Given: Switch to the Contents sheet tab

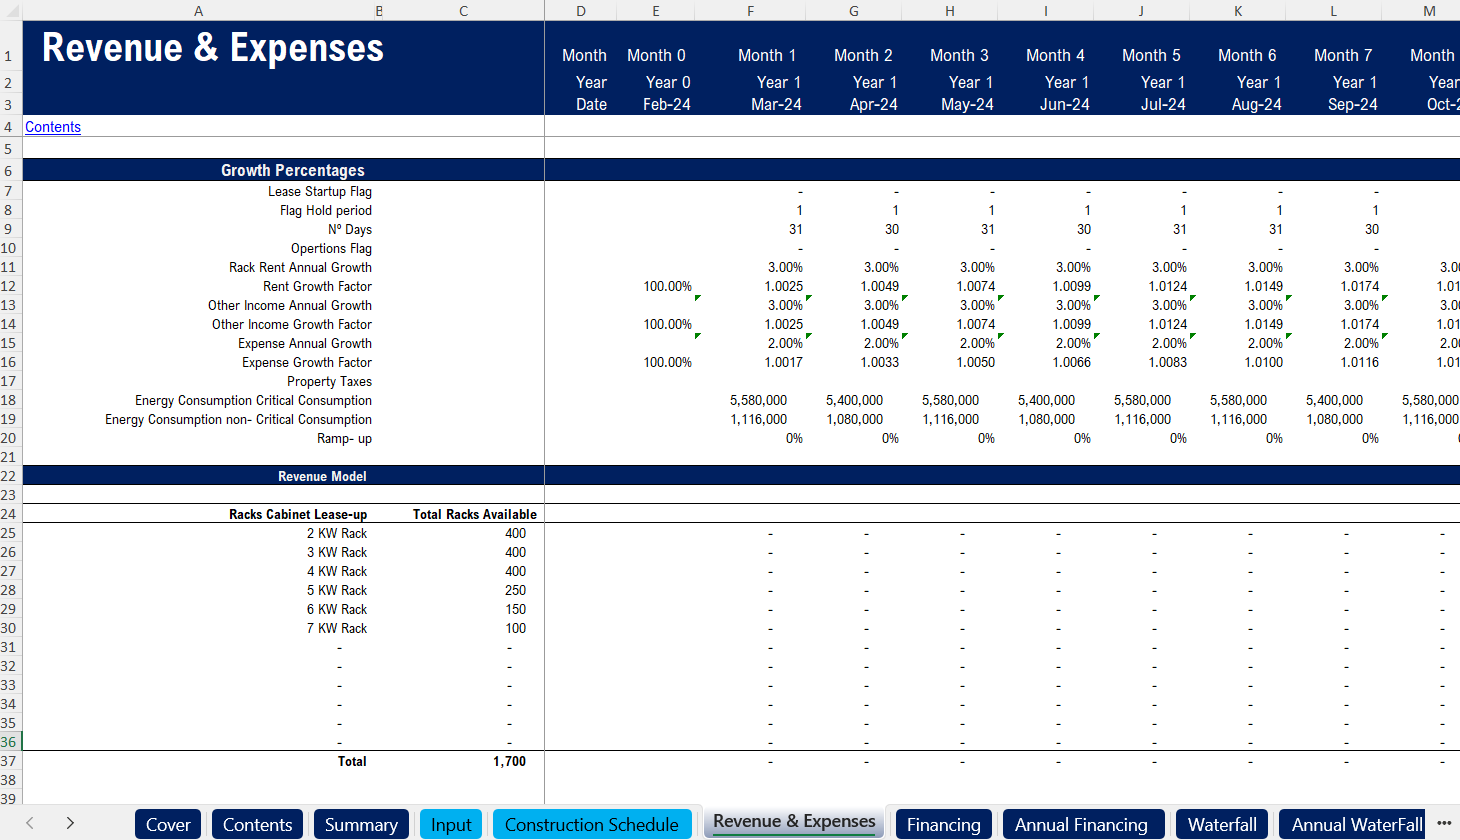Looking at the screenshot, I should [x=257, y=825].
